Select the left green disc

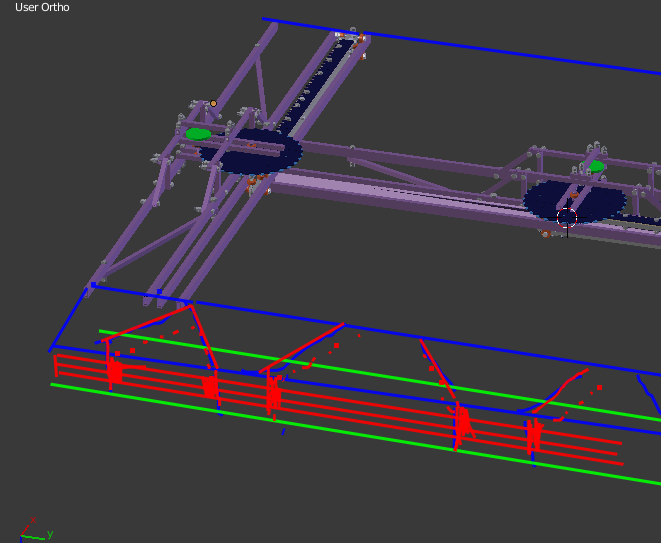[199, 134]
